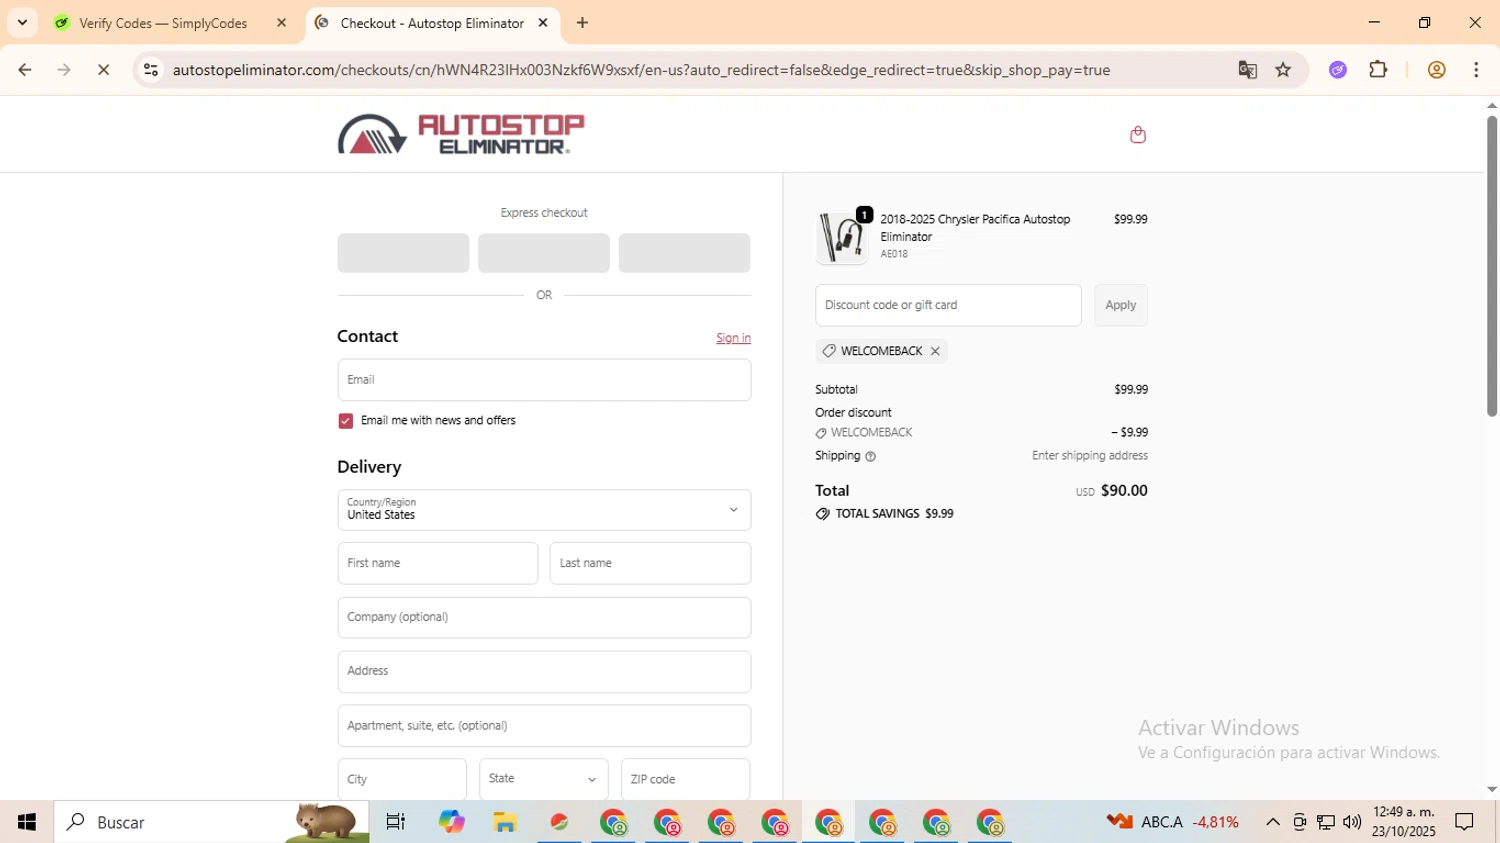1500x843 pixels.
Task: Focus the Apartment, suite, etc. field
Action: [x=544, y=725]
